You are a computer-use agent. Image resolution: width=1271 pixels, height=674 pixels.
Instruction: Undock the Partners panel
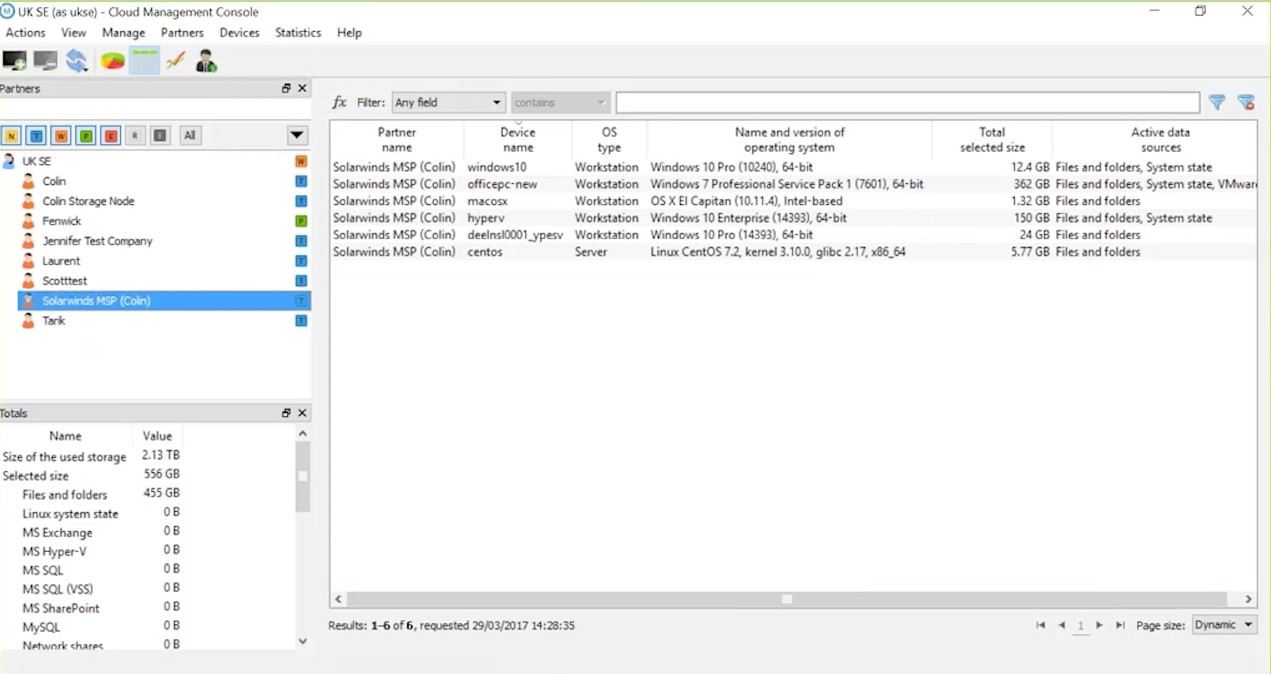286,88
